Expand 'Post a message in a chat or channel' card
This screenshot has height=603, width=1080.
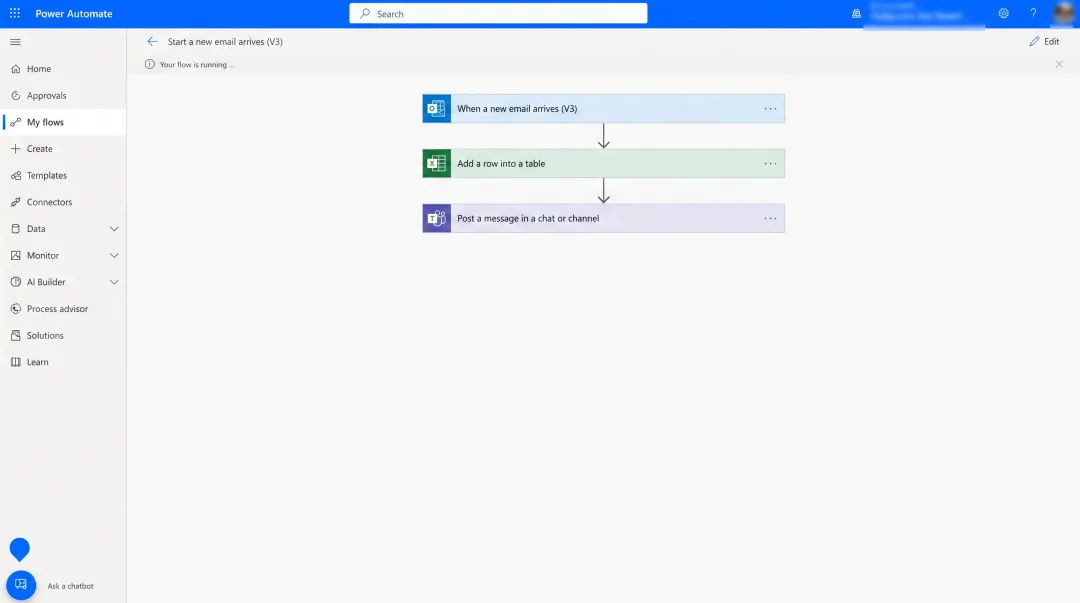(x=603, y=218)
